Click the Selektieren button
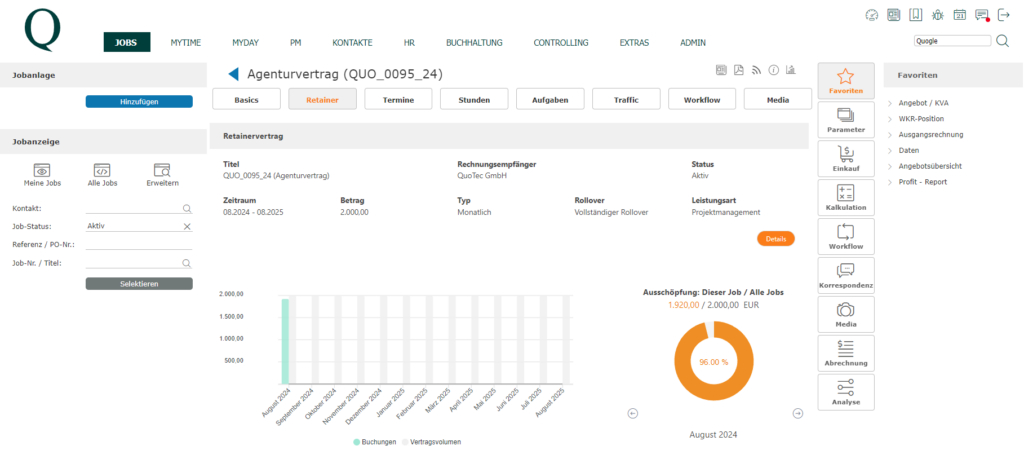 point(139,283)
